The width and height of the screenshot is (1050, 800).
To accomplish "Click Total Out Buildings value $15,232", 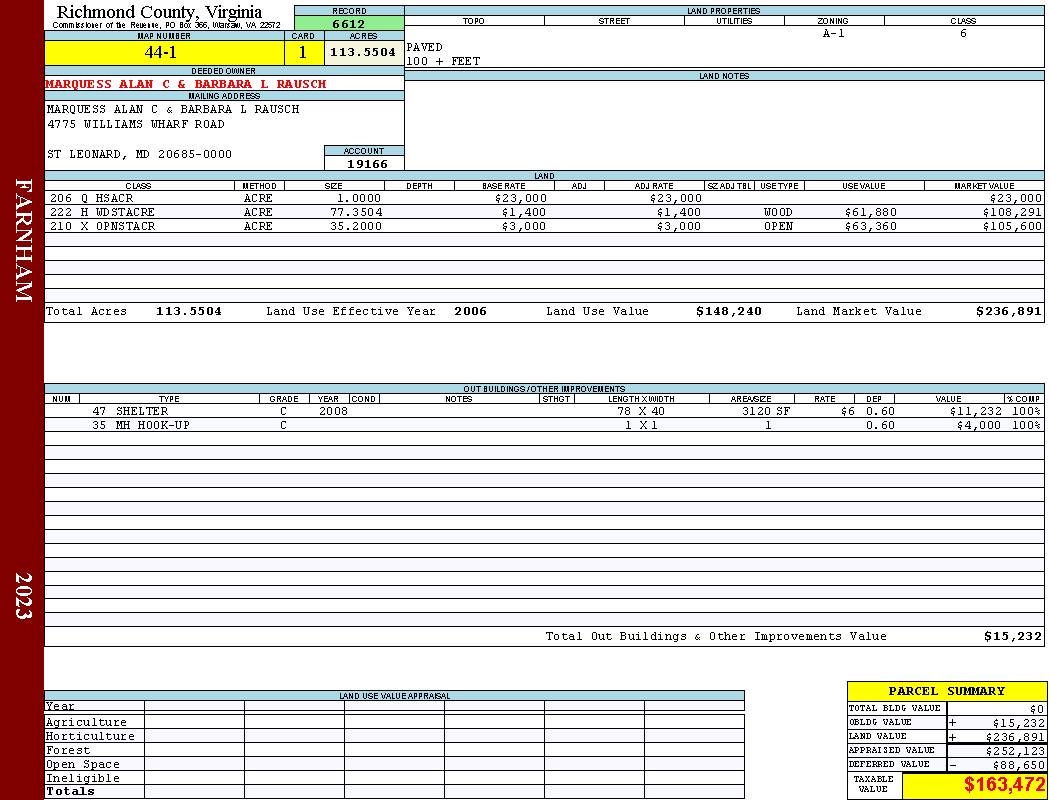I will click(1012, 636).
